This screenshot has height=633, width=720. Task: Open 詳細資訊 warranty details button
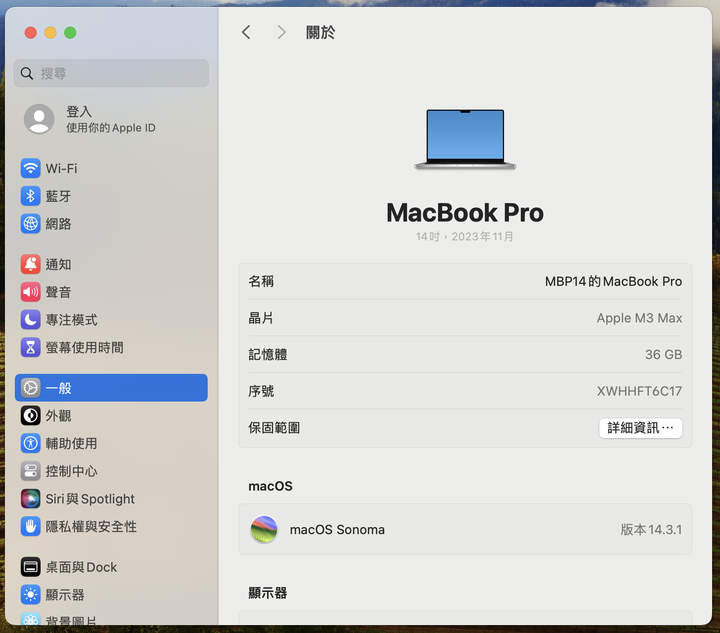pyautogui.click(x=641, y=428)
